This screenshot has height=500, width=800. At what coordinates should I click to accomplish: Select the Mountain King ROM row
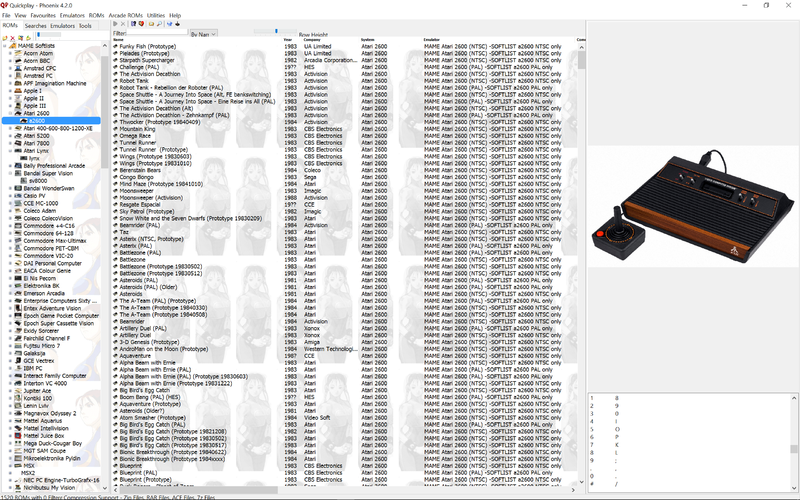click(137, 129)
